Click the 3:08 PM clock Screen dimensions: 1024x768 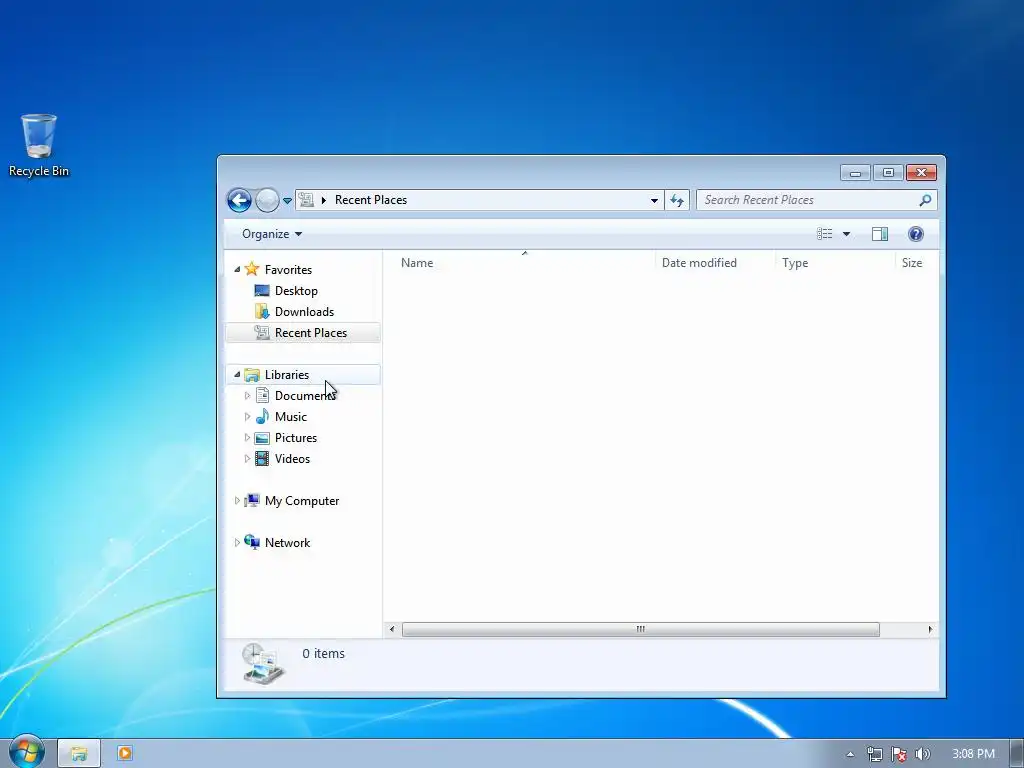tap(973, 754)
